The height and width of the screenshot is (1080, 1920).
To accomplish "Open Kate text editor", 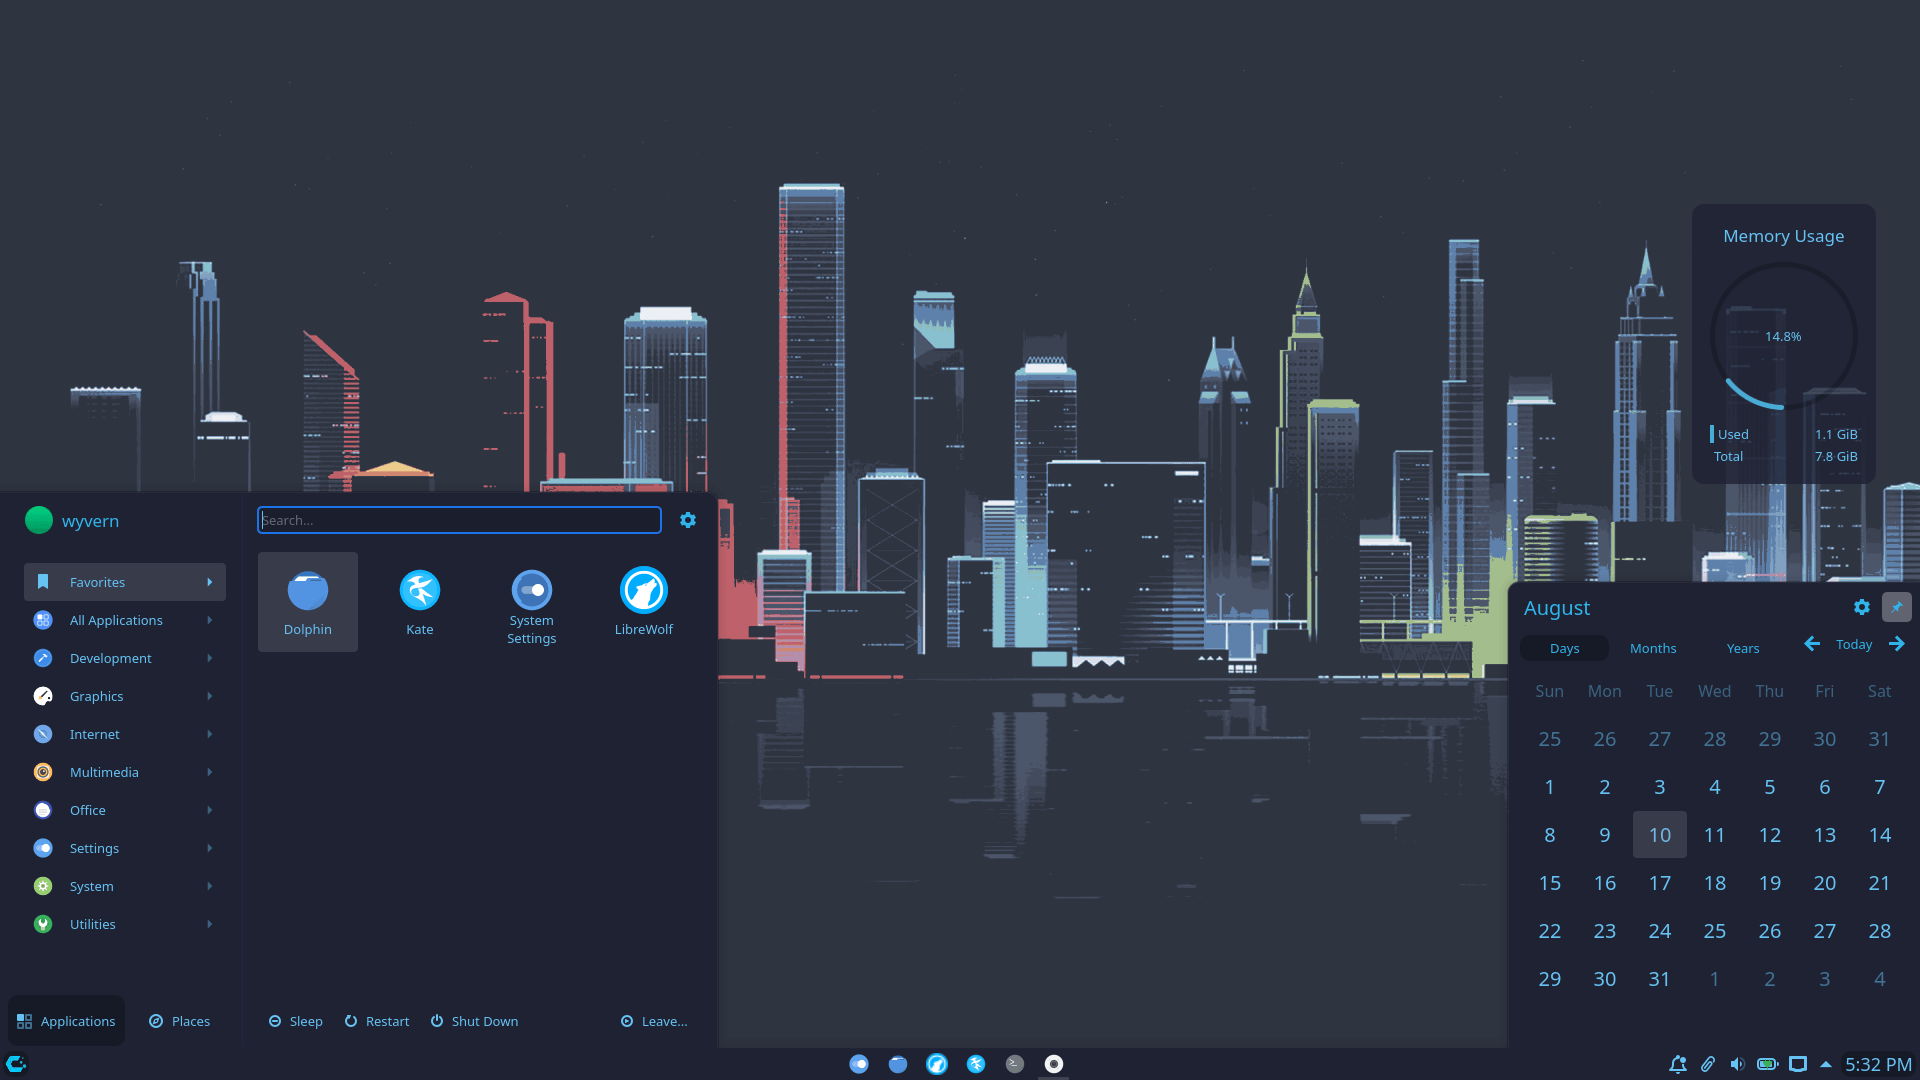I will [419, 601].
